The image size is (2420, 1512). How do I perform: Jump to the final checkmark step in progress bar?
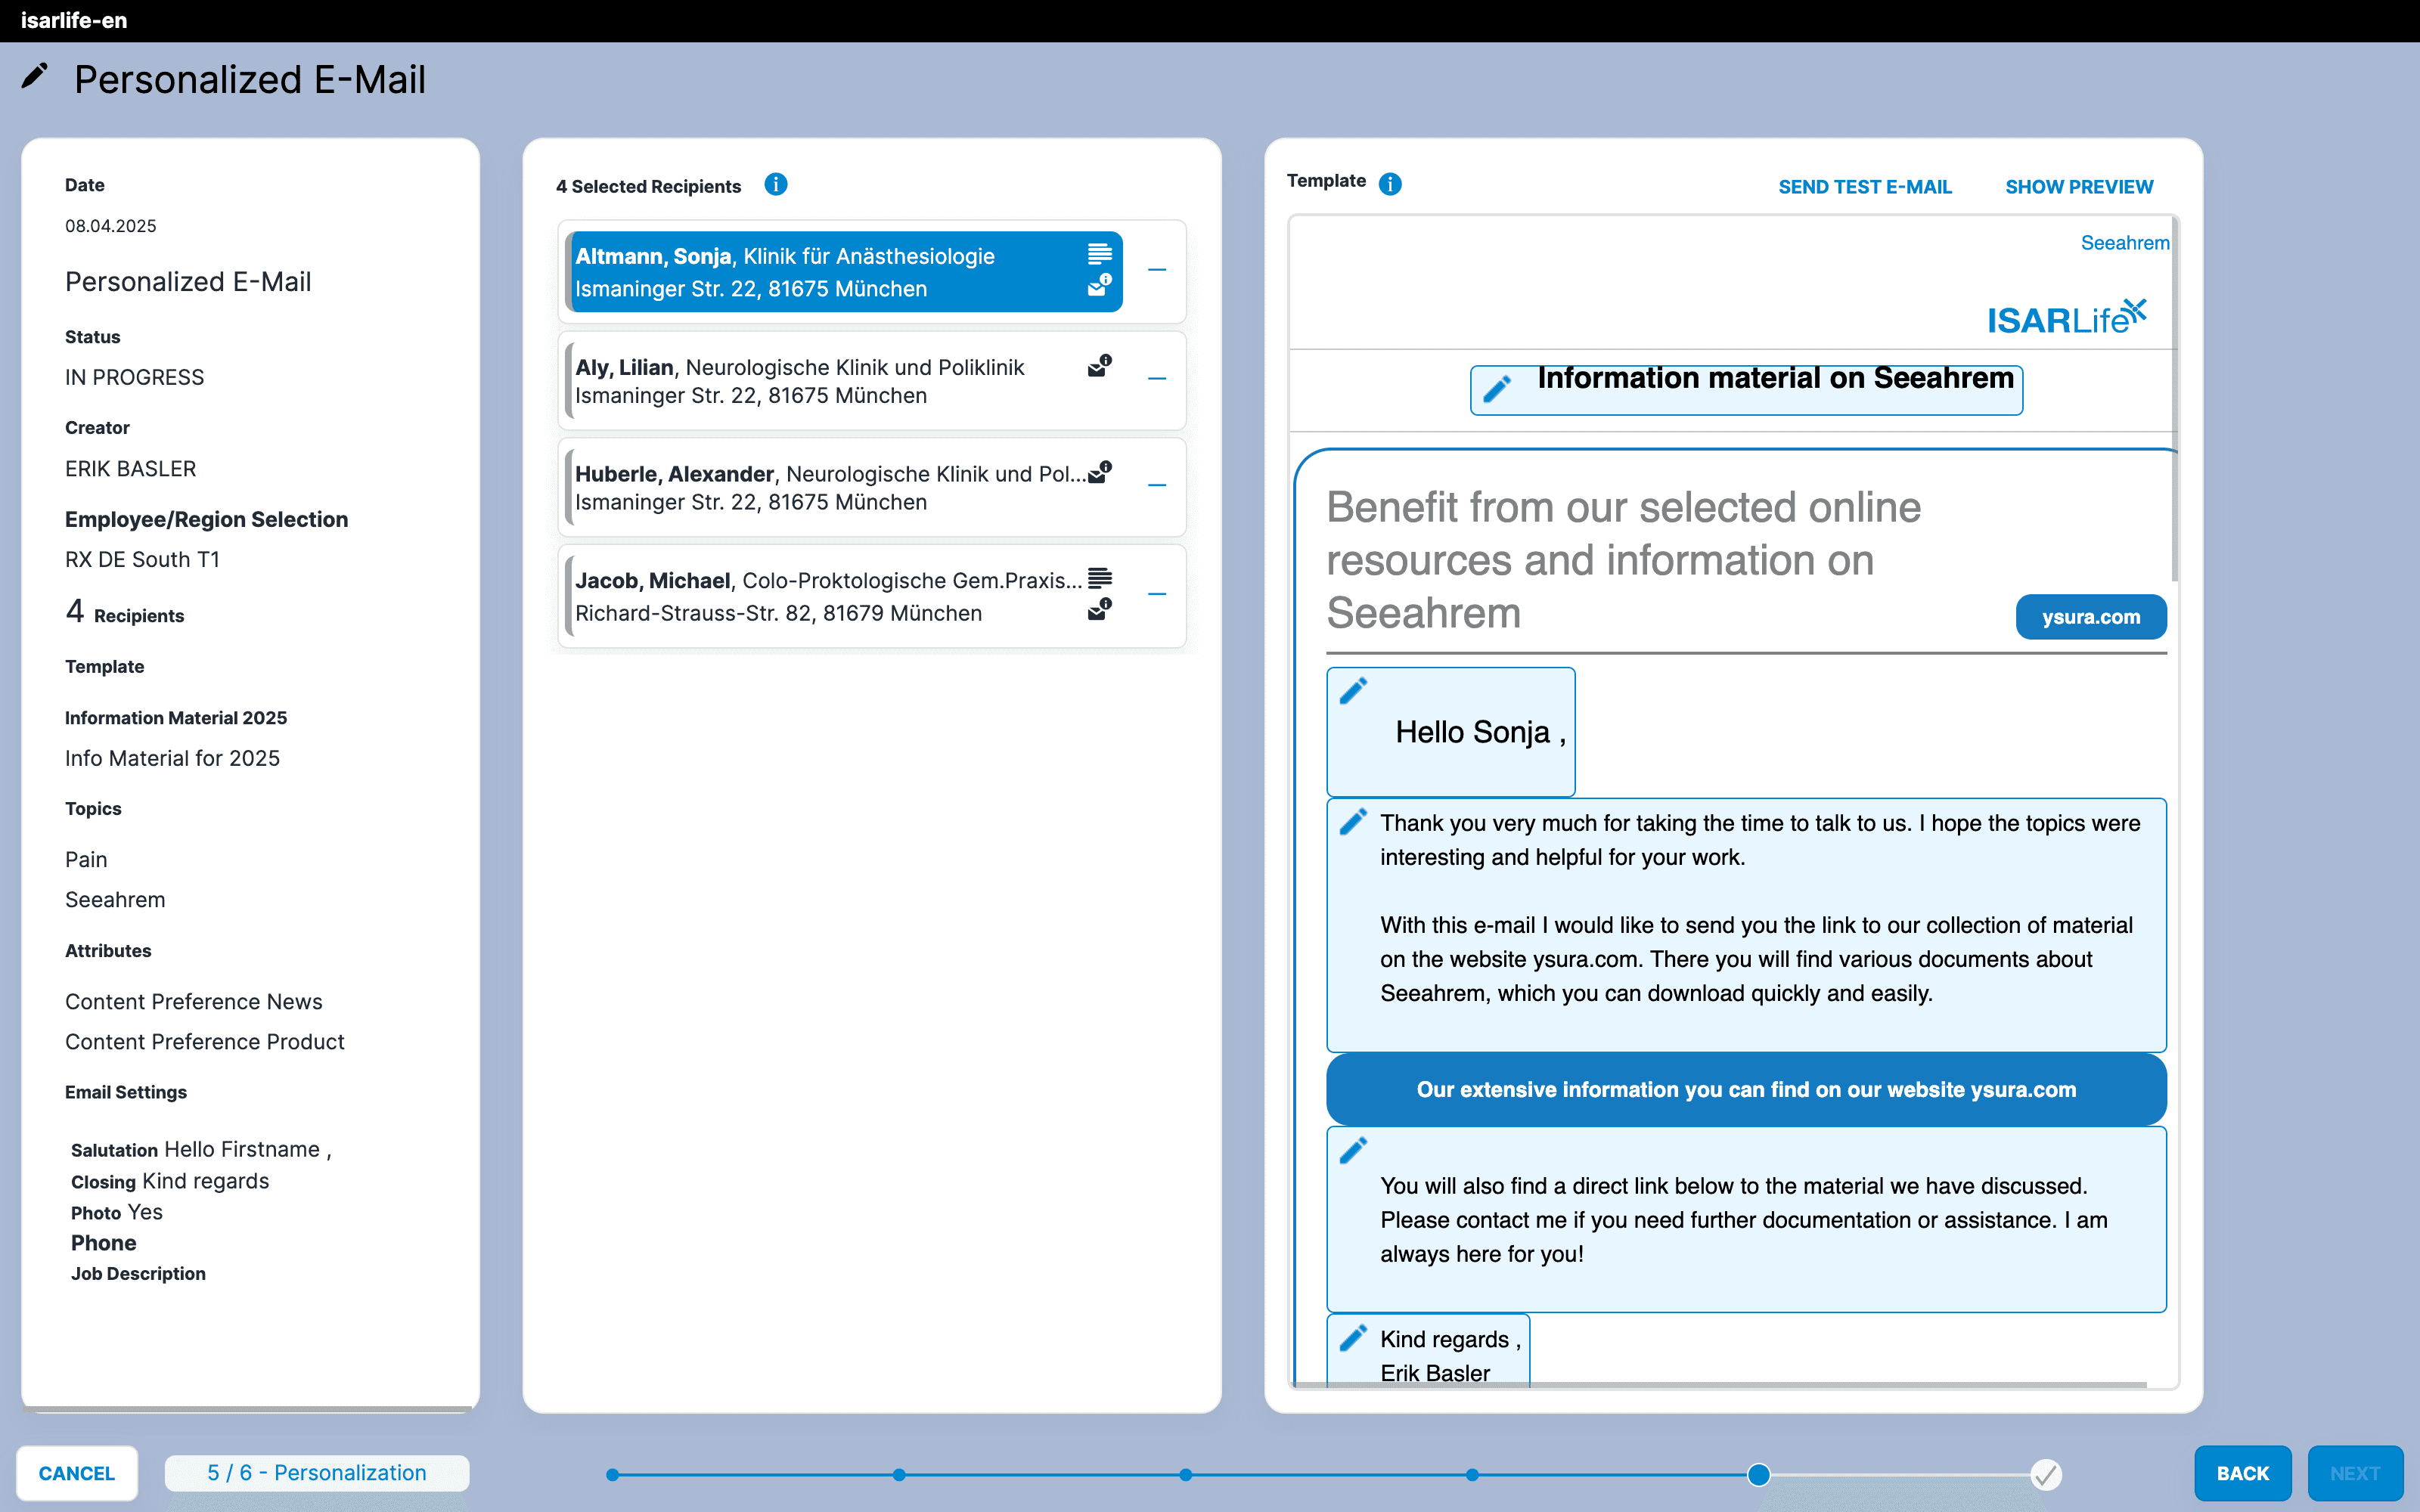coord(2045,1474)
